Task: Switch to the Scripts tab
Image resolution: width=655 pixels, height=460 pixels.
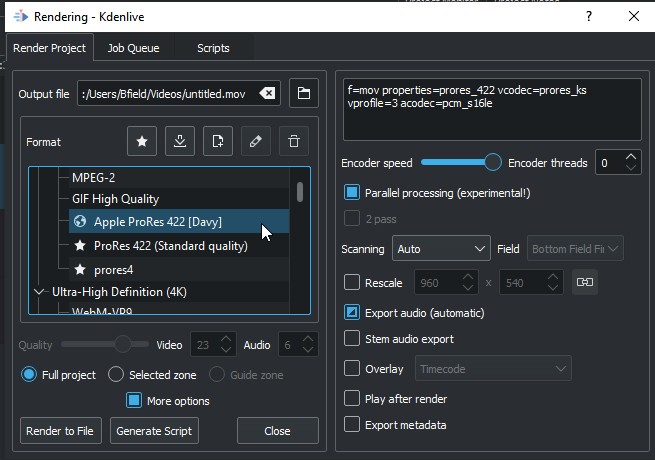Action: tap(213, 48)
